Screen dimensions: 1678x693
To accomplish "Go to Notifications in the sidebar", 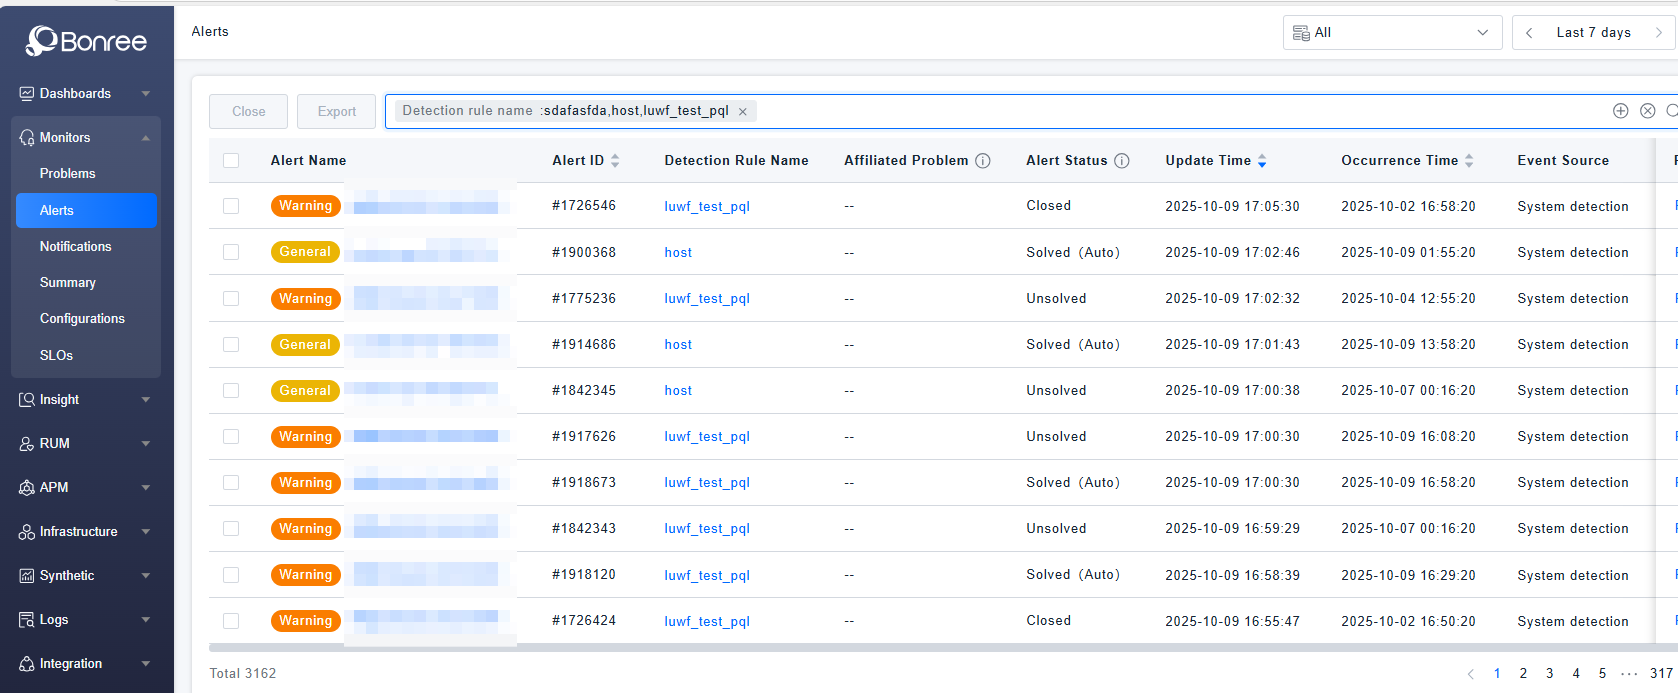I will click(75, 247).
